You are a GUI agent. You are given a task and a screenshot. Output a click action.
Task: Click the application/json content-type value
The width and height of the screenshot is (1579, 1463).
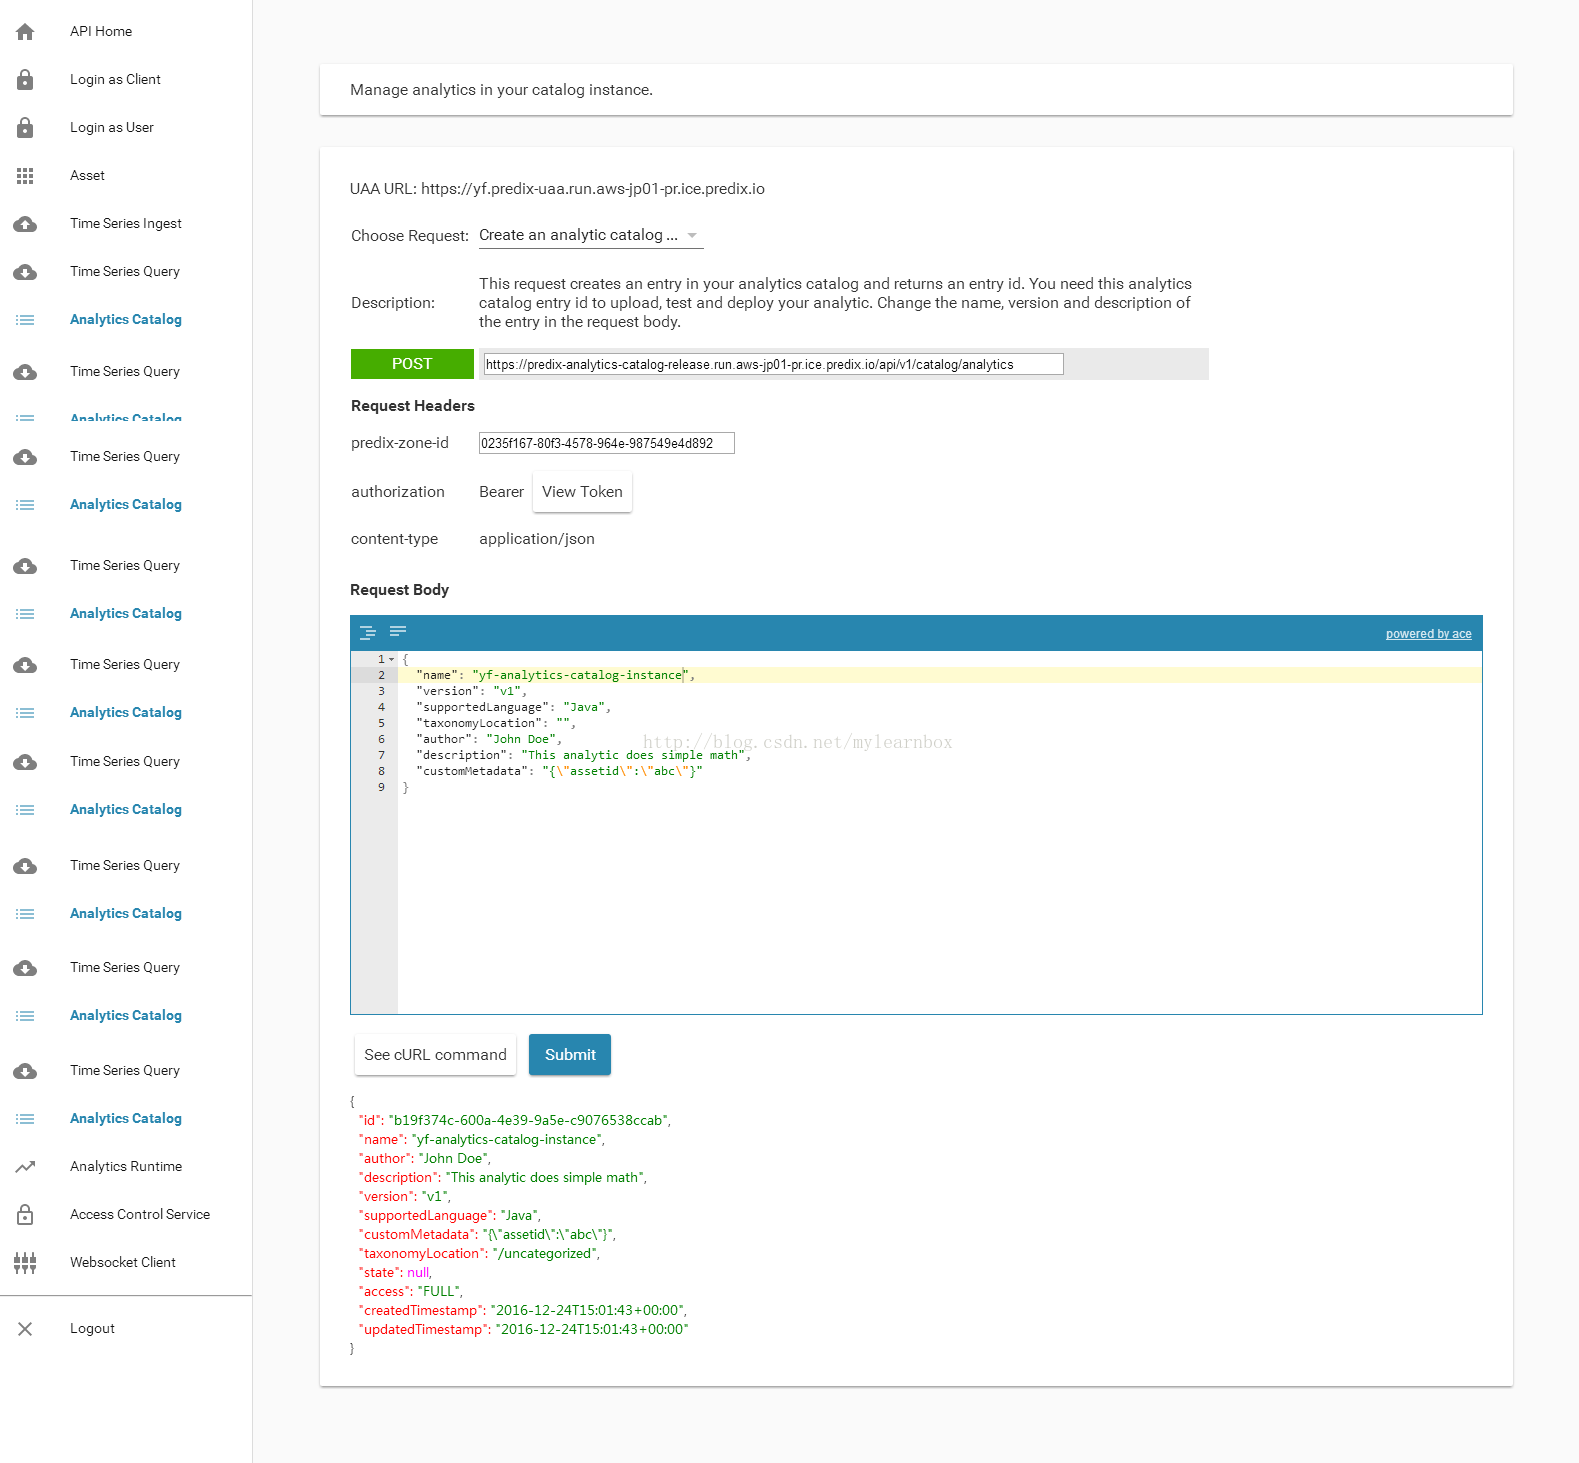coord(537,539)
